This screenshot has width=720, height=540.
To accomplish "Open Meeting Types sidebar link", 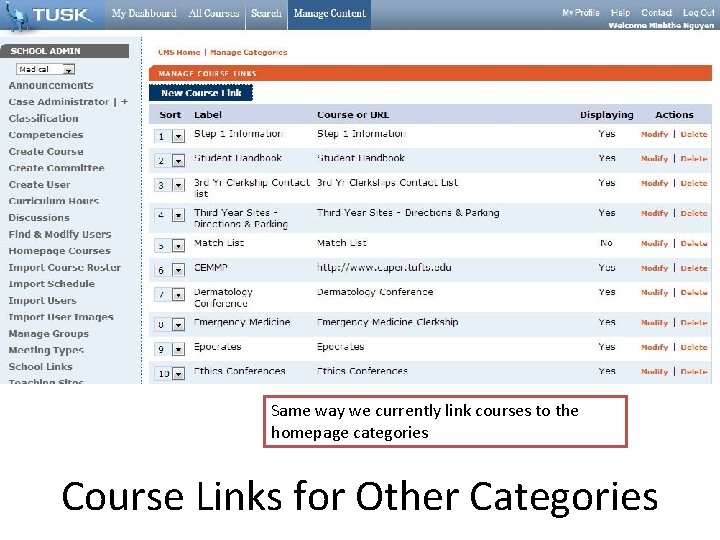I will click(x=46, y=350).
